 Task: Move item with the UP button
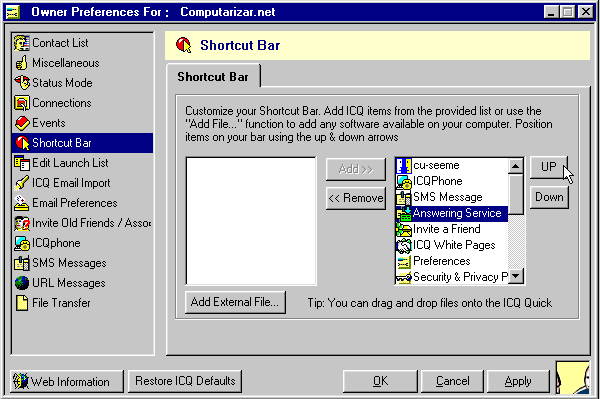[x=549, y=167]
